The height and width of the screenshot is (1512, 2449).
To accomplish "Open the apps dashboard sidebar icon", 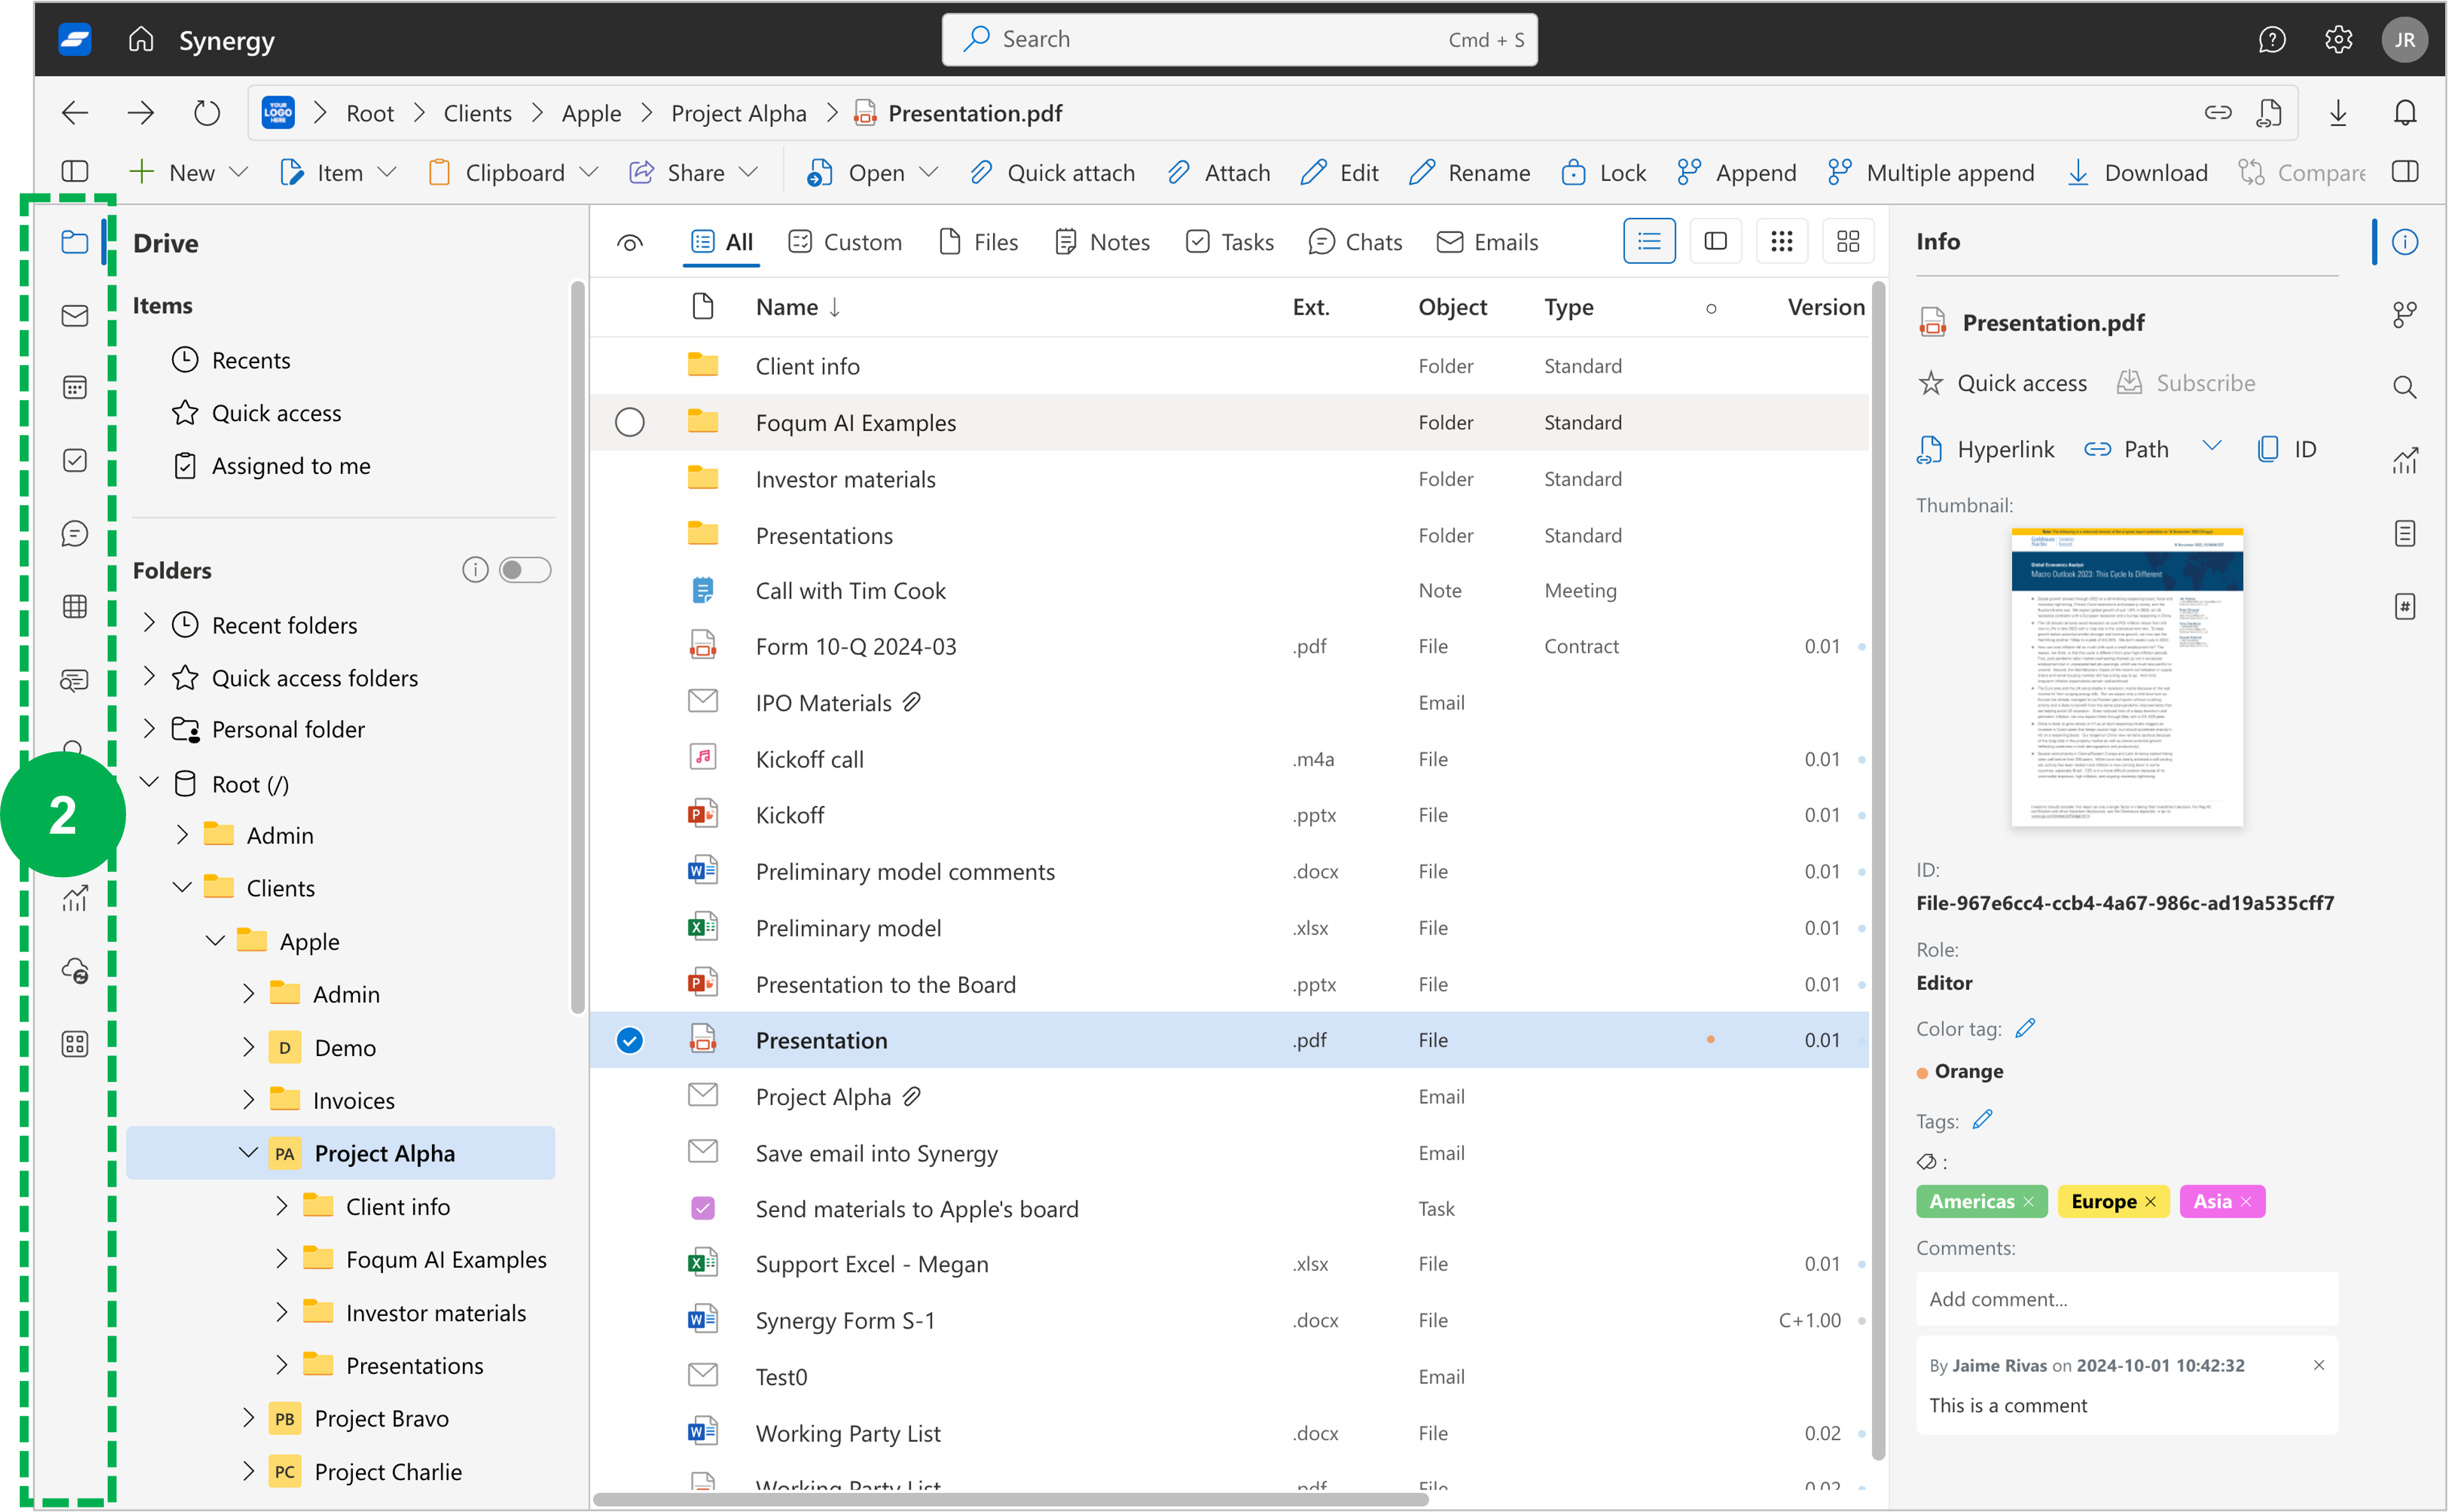I will click(75, 1044).
